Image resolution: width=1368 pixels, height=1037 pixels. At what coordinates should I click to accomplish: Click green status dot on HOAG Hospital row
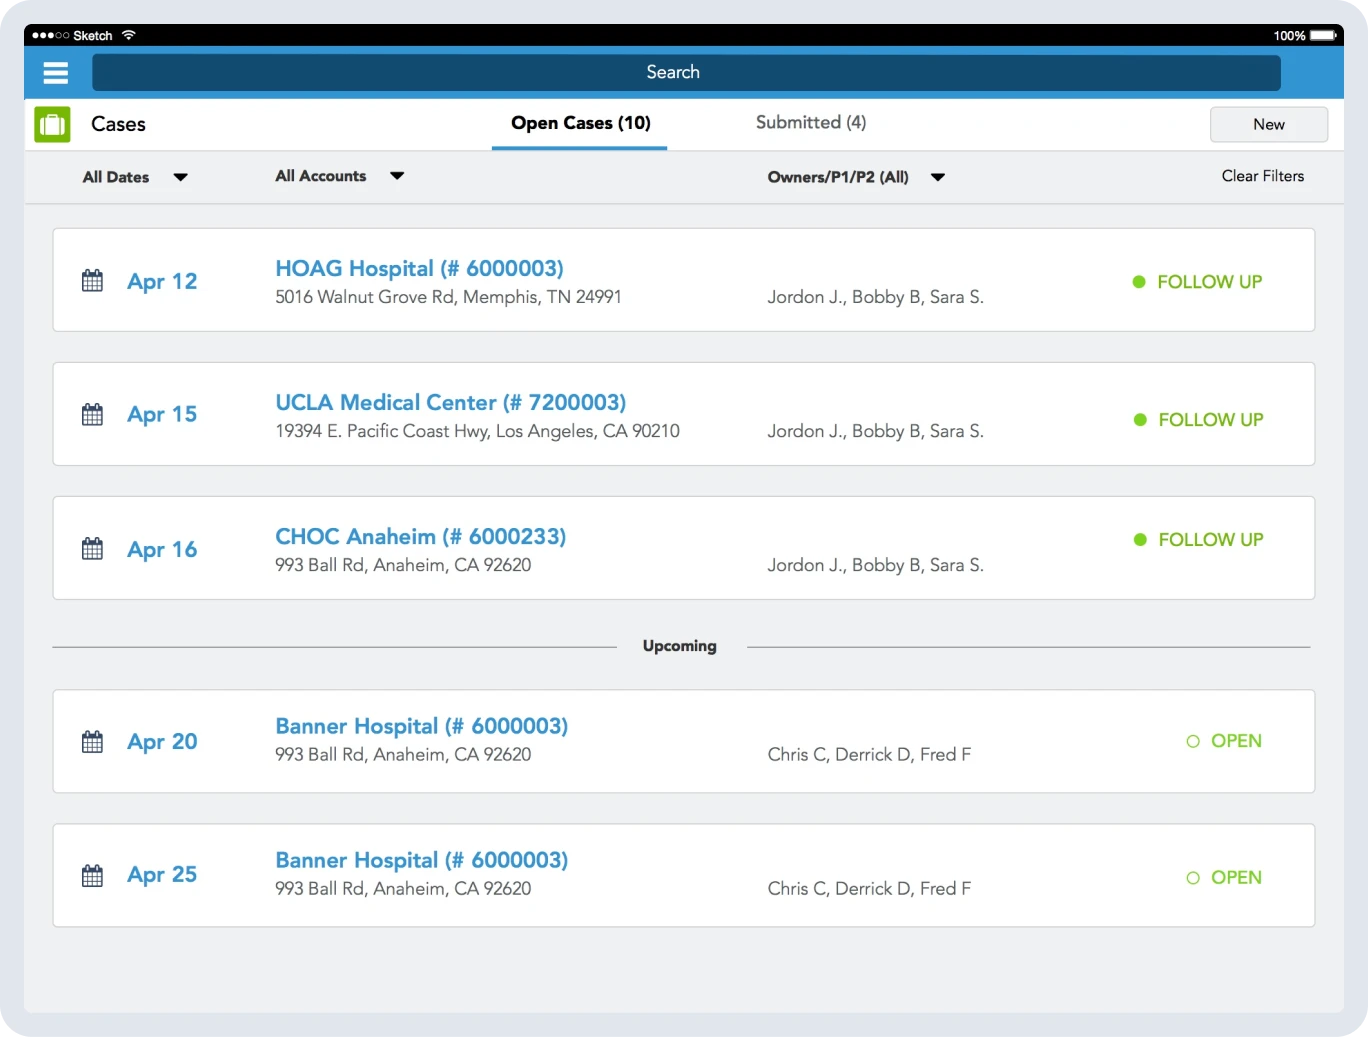[x=1138, y=282]
